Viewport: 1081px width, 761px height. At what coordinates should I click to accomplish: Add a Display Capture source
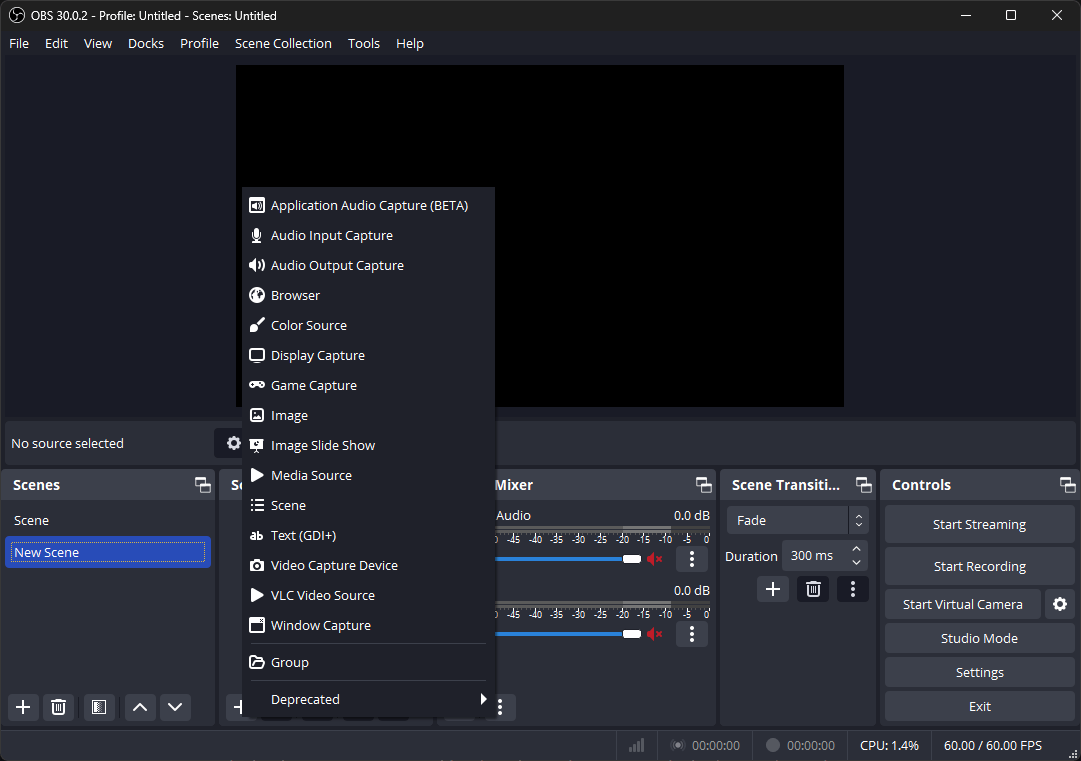pyautogui.click(x=317, y=355)
